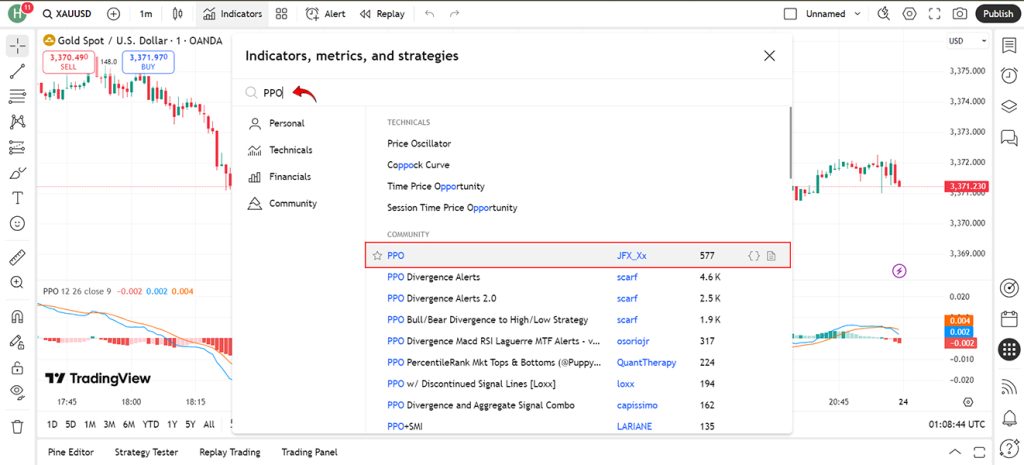Open the USD currency dropdown
1024x465 pixels.
968,40
